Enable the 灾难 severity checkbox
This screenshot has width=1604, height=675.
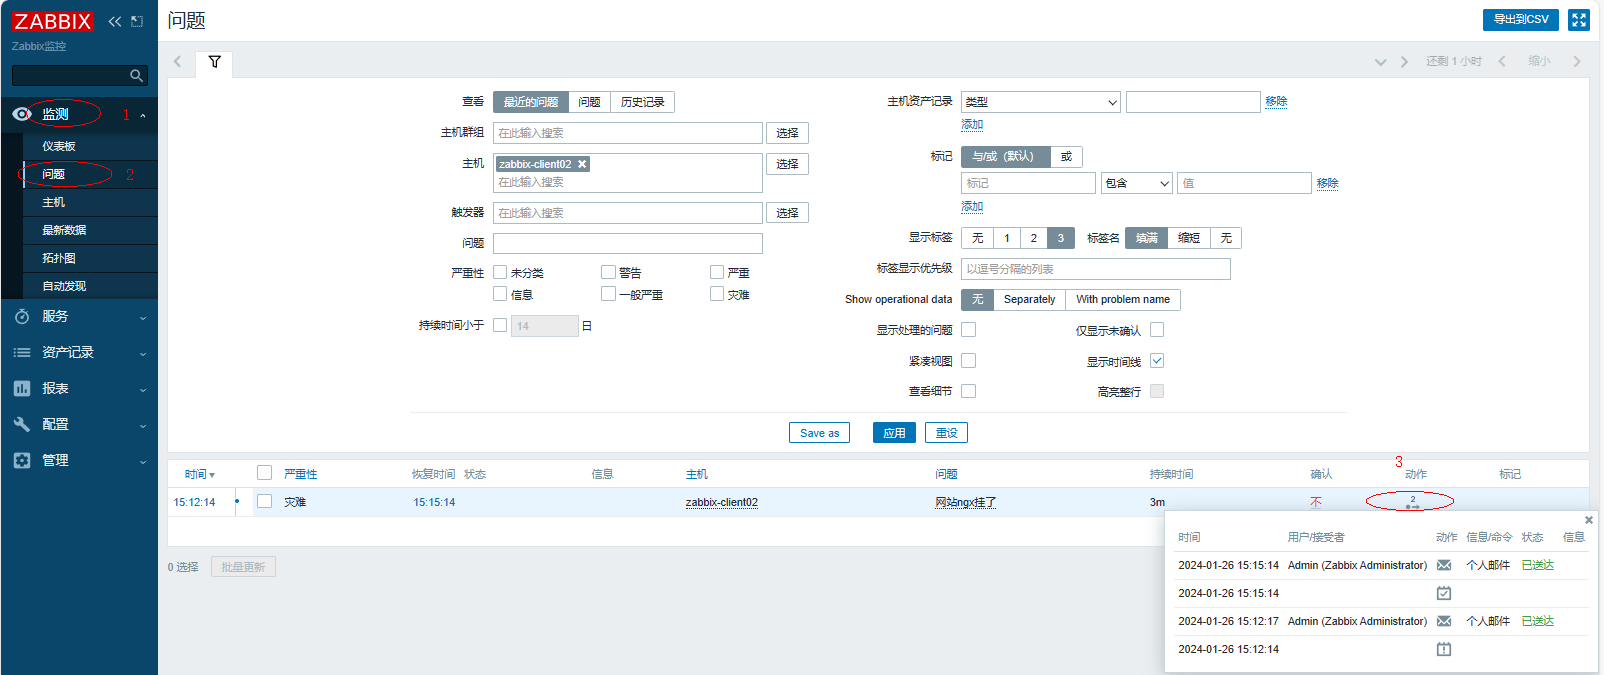[717, 294]
